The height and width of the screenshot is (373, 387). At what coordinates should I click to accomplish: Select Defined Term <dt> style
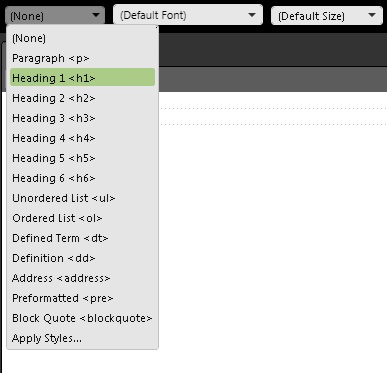(82, 238)
